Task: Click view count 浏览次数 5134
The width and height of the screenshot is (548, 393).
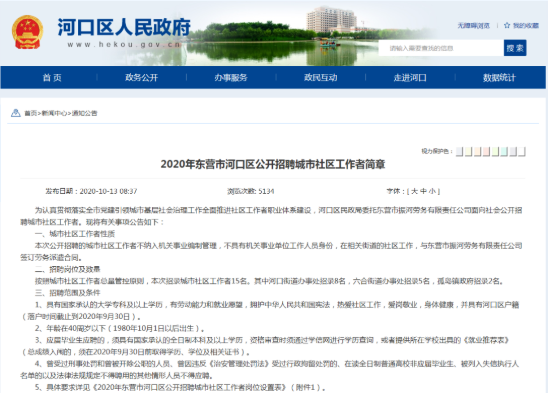Action: click(x=251, y=191)
